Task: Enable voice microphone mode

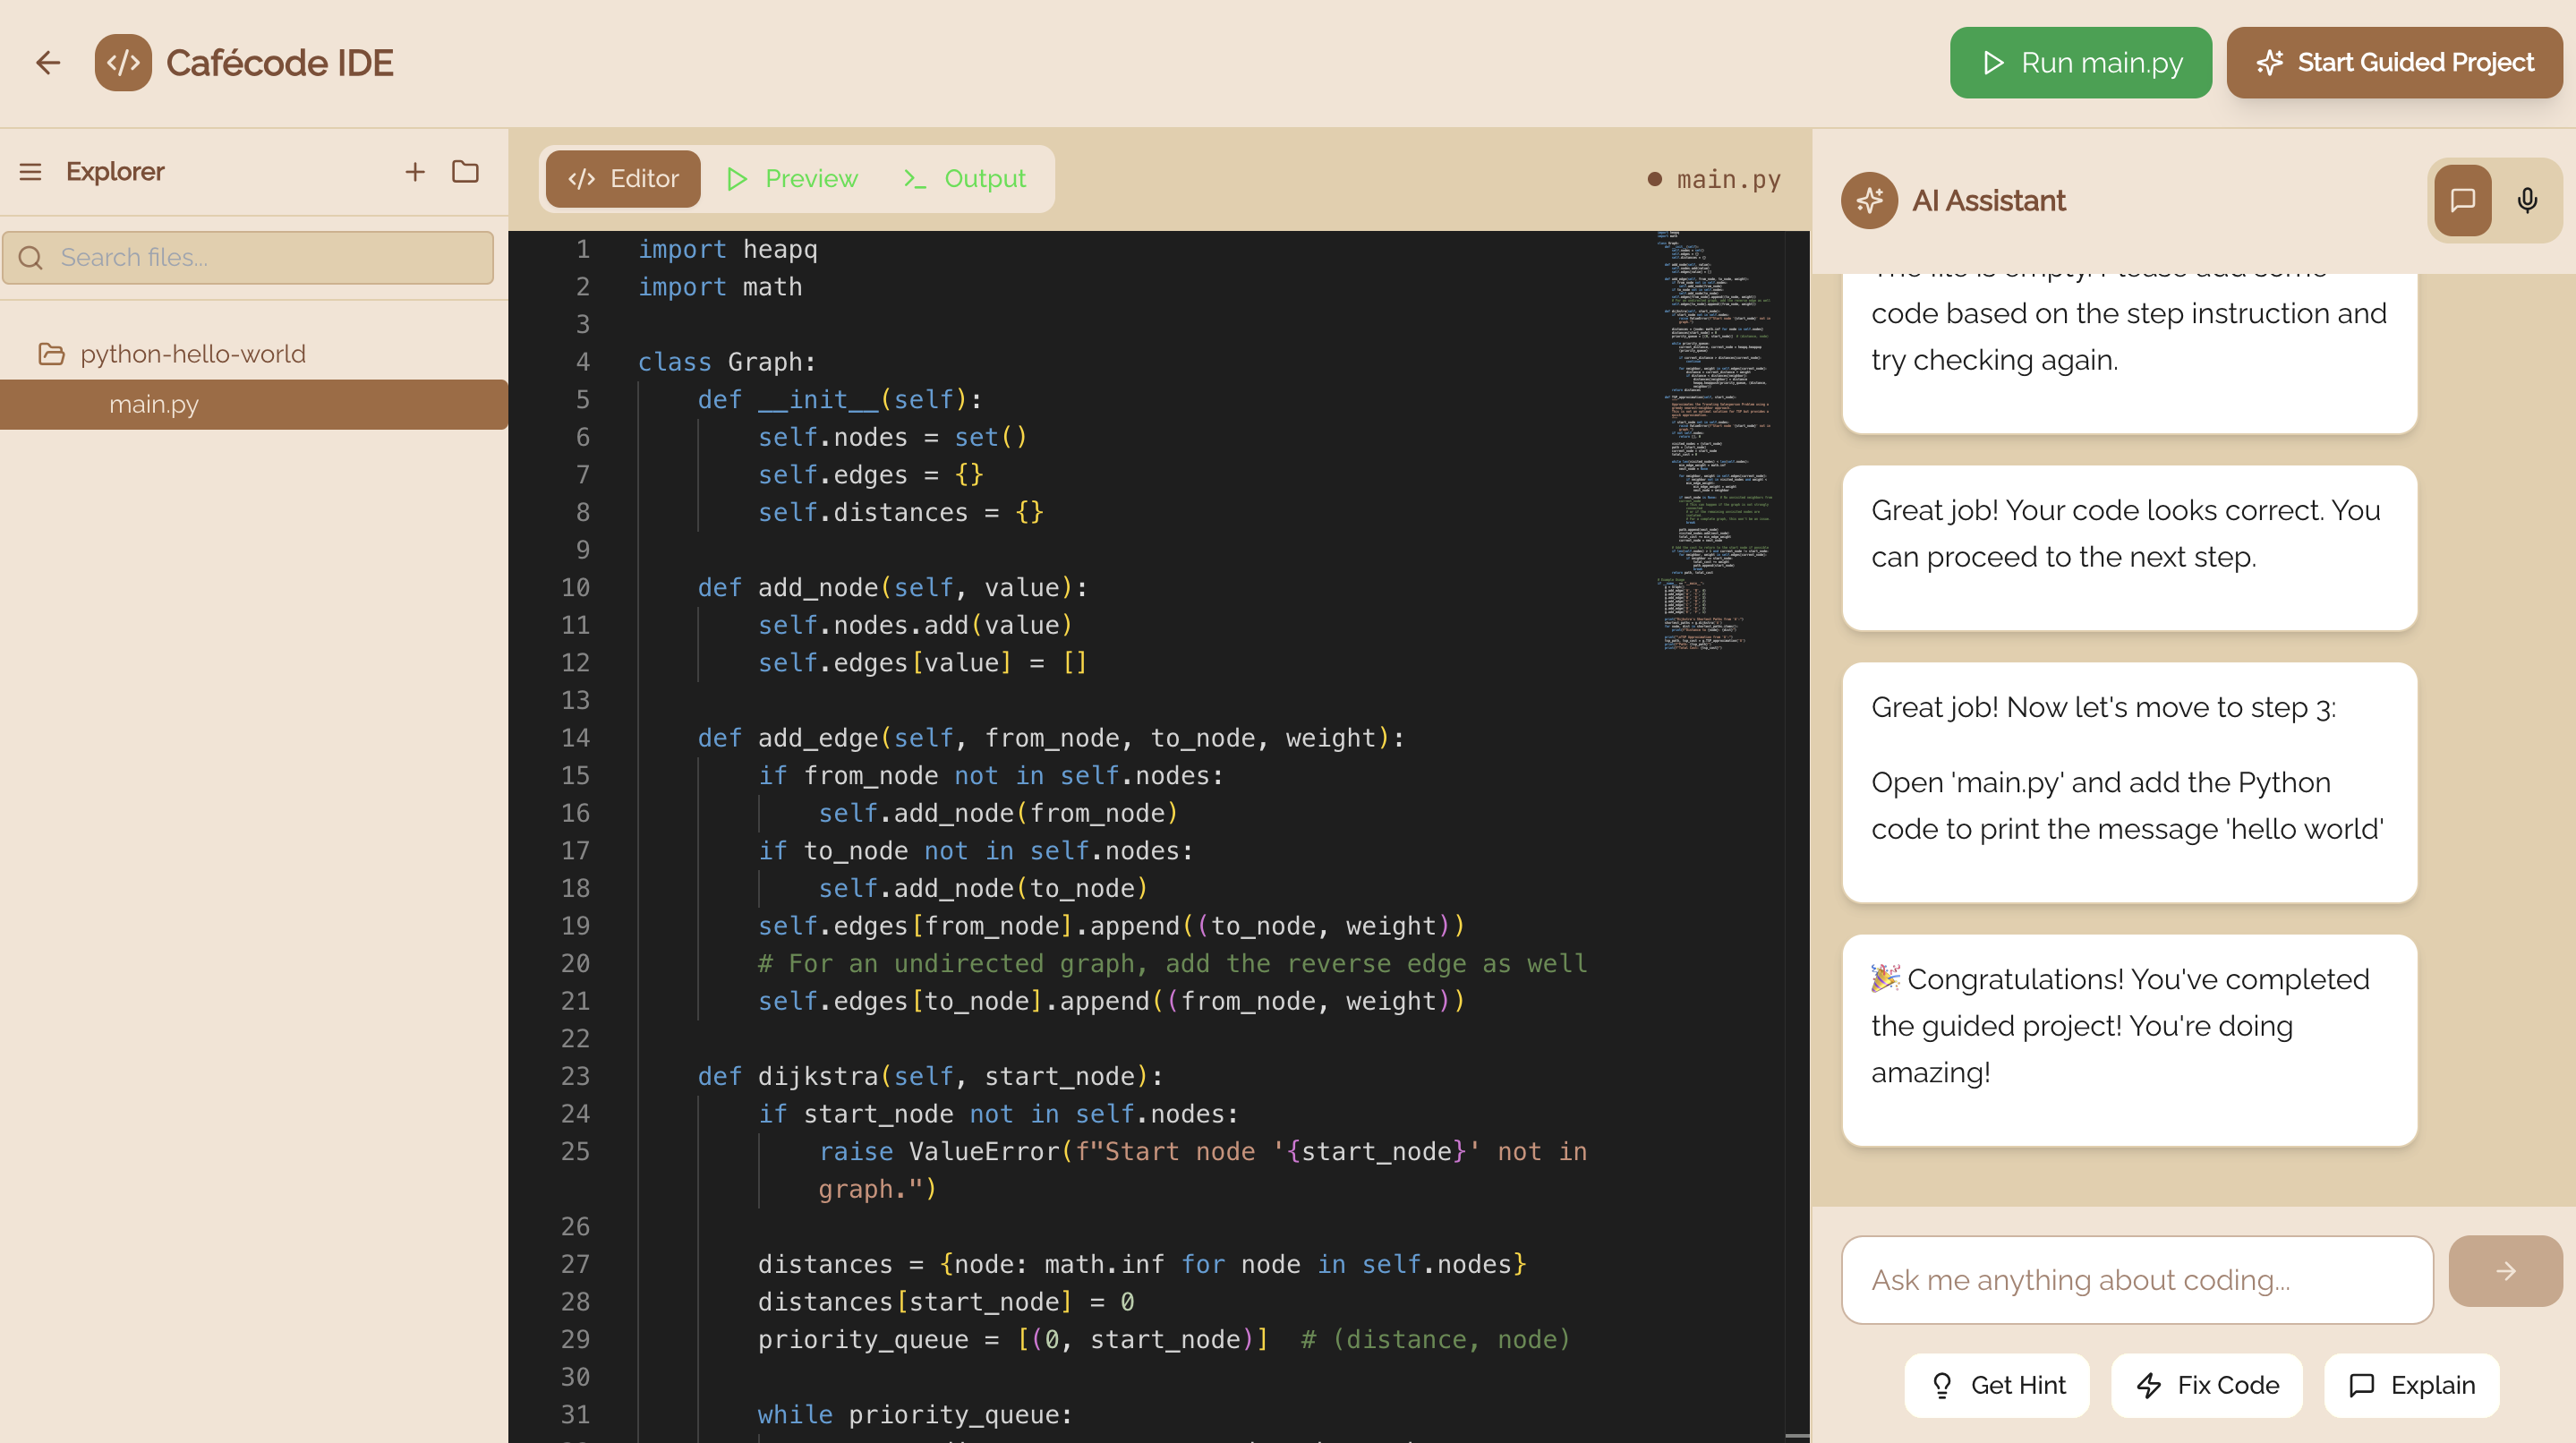Action: pos(2527,201)
